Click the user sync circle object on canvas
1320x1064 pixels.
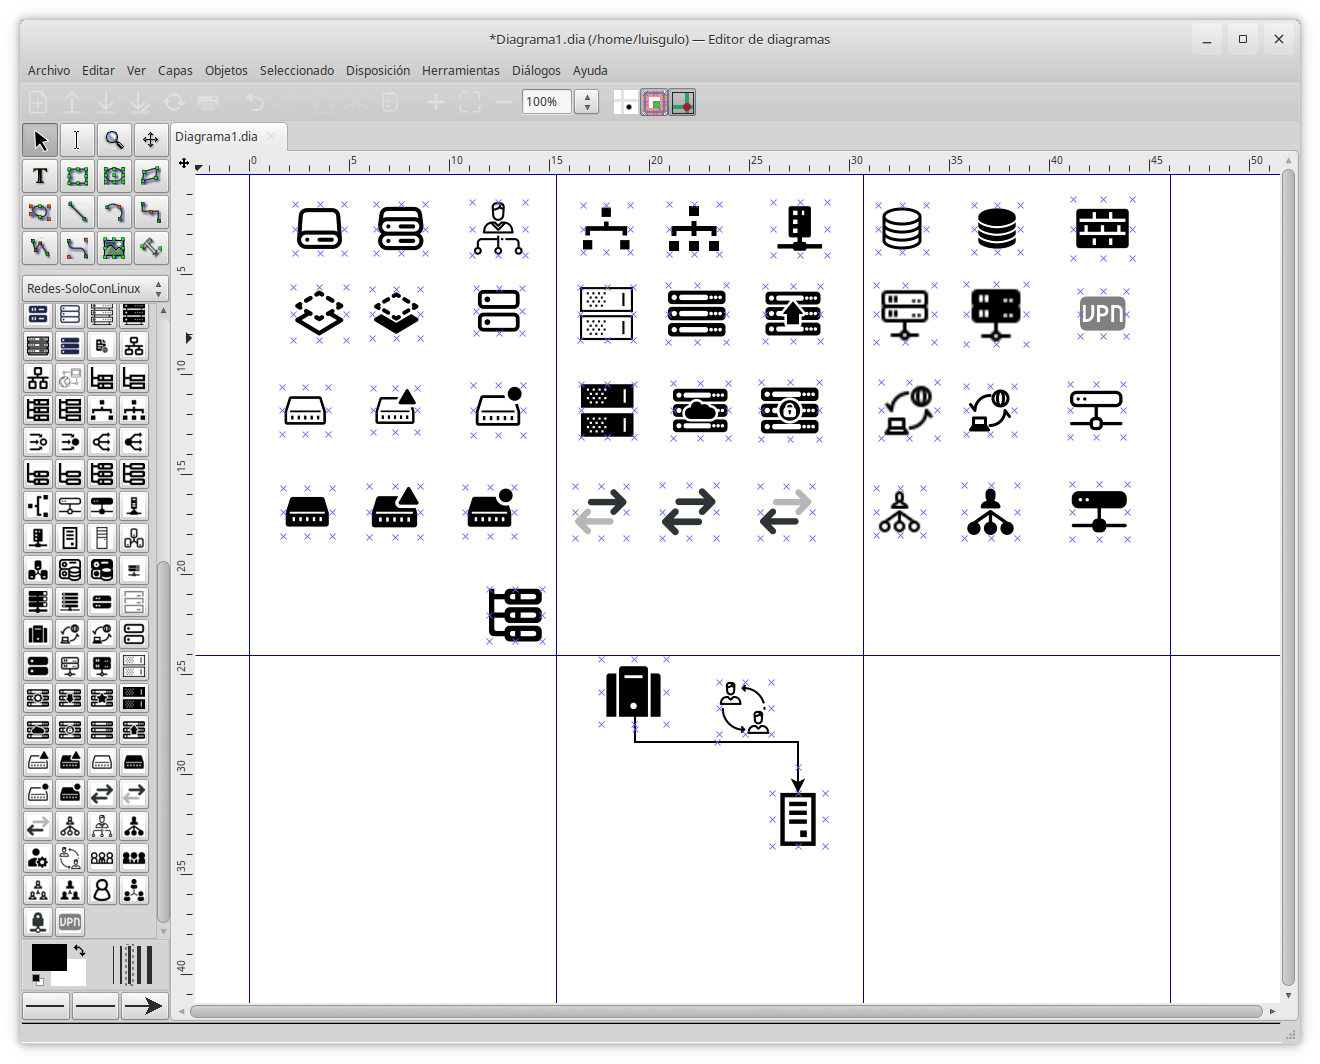pos(745,707)
